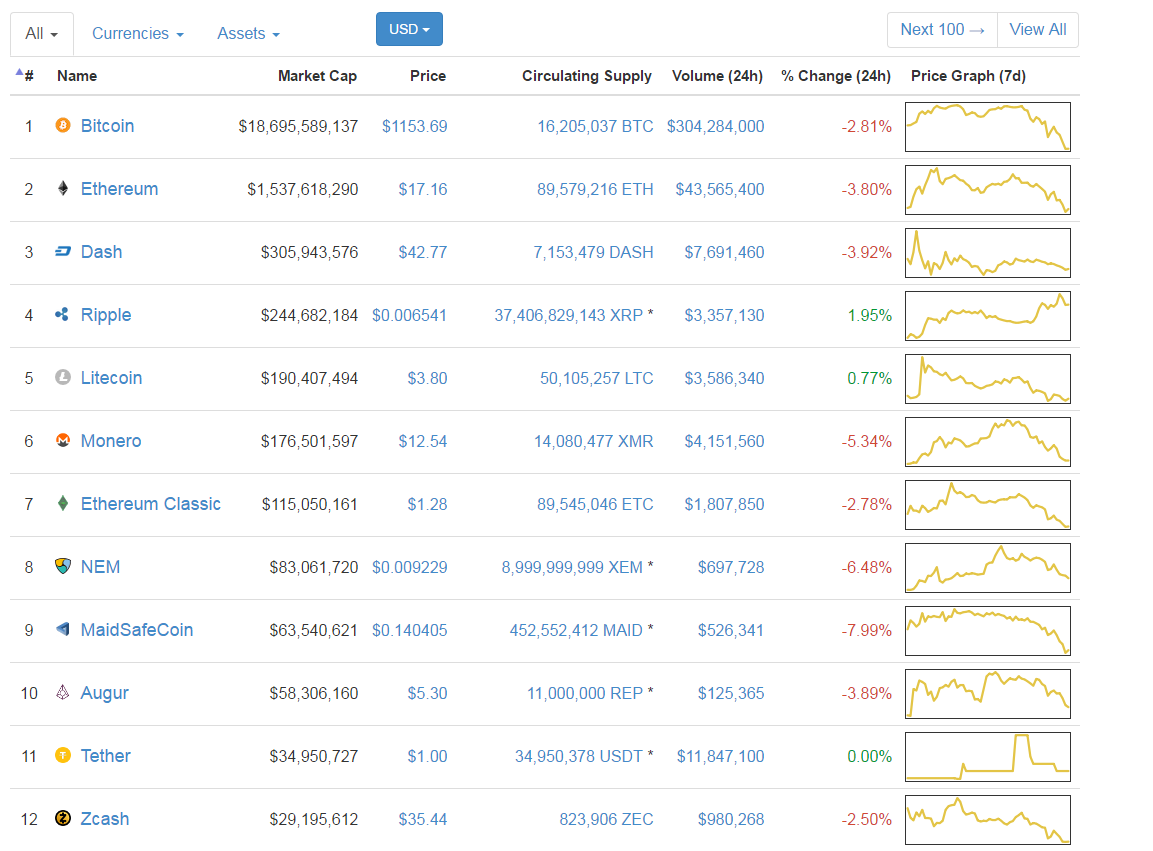Click the Ripple logo icon
The height and width of the screenshot is (851, 1153).
point(63,314)
